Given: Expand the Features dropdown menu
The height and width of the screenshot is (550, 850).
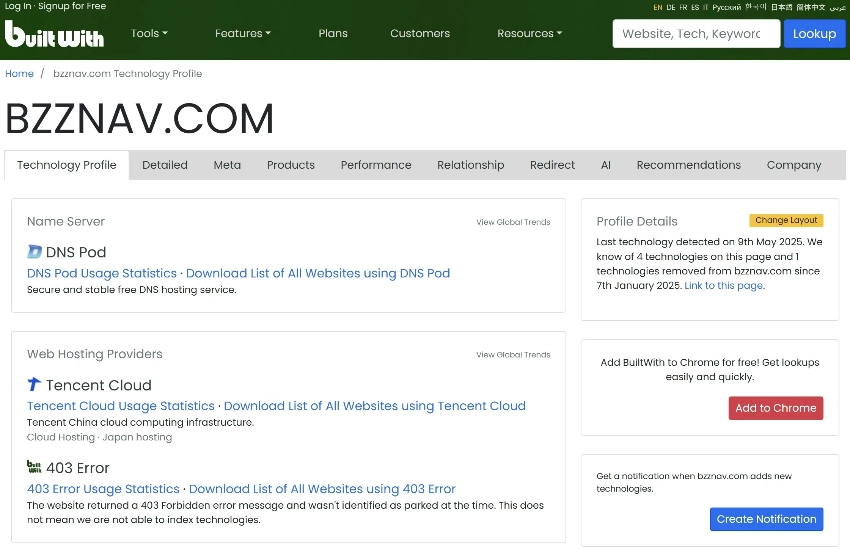Looking at the screenshot, I should 243,33.
